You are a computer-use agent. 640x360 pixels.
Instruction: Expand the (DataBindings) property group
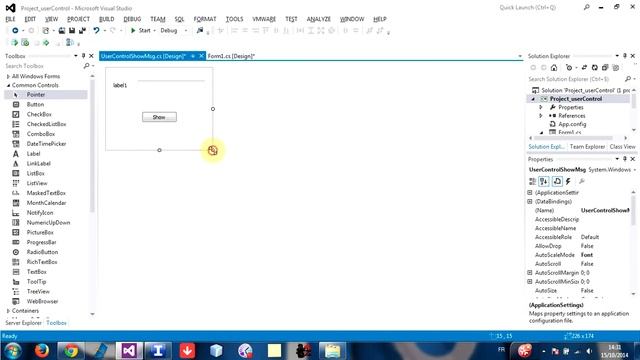point(530,201)
